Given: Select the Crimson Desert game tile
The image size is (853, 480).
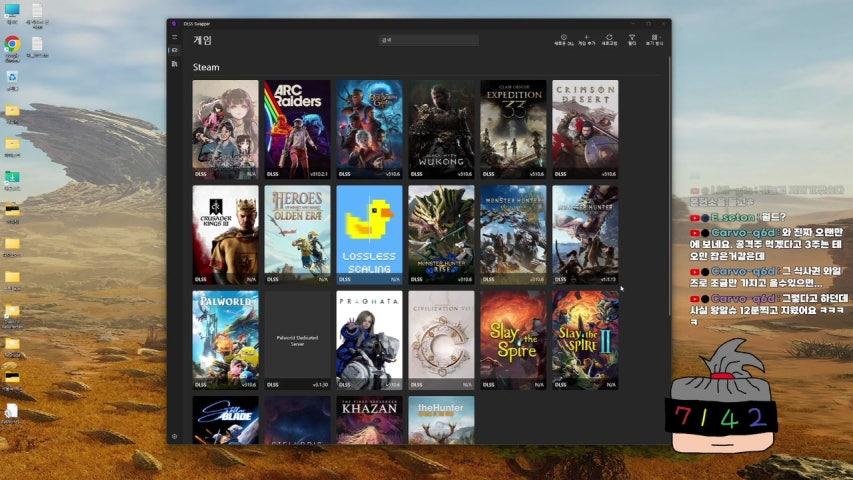Looking at the screenshot, I should (x=585, y=130).
